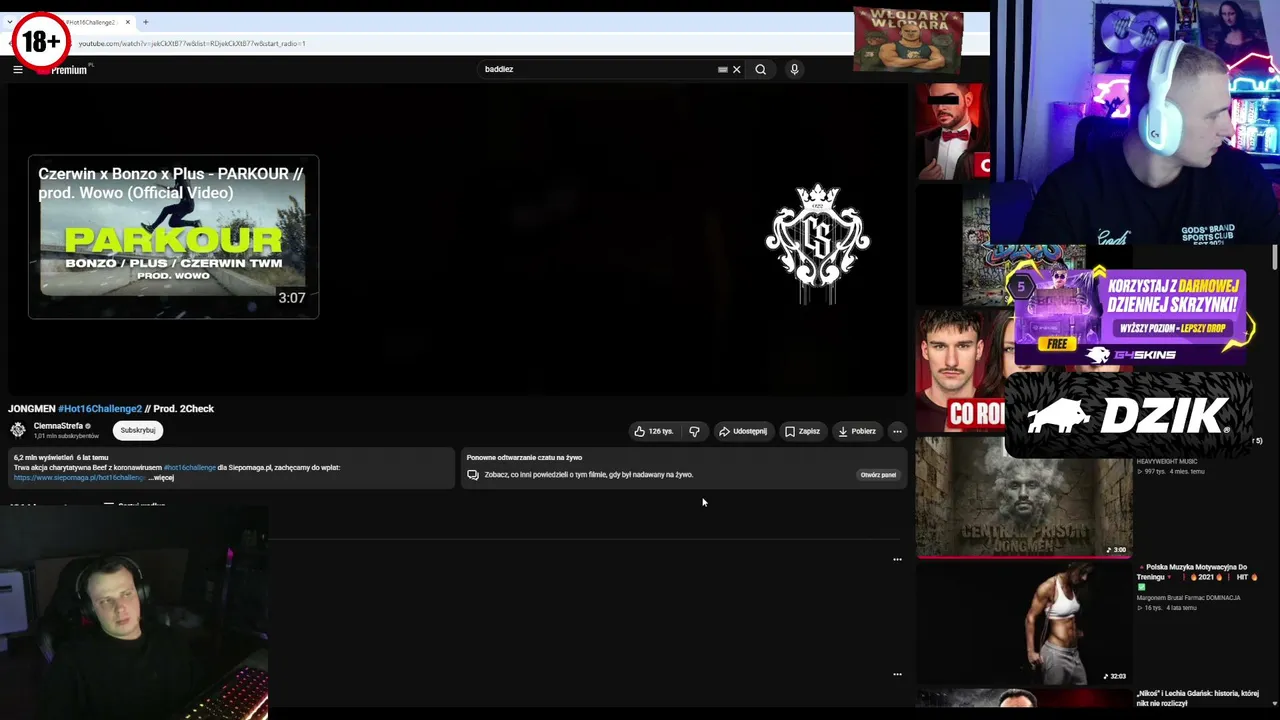The width and height of the screenshot is (1280, 720).
Task: Click the YouTube Premium logo
Action: (66, 69)
